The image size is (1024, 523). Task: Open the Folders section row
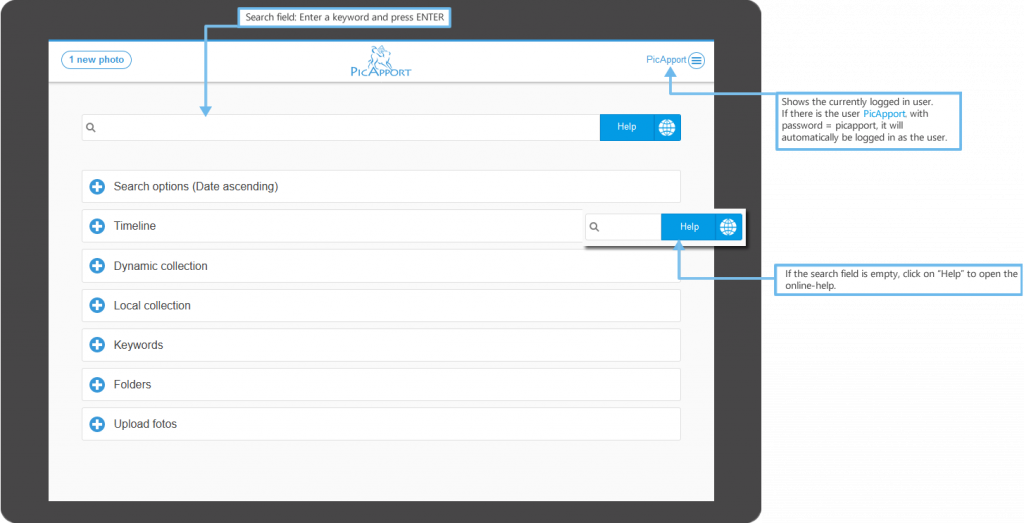380,384
